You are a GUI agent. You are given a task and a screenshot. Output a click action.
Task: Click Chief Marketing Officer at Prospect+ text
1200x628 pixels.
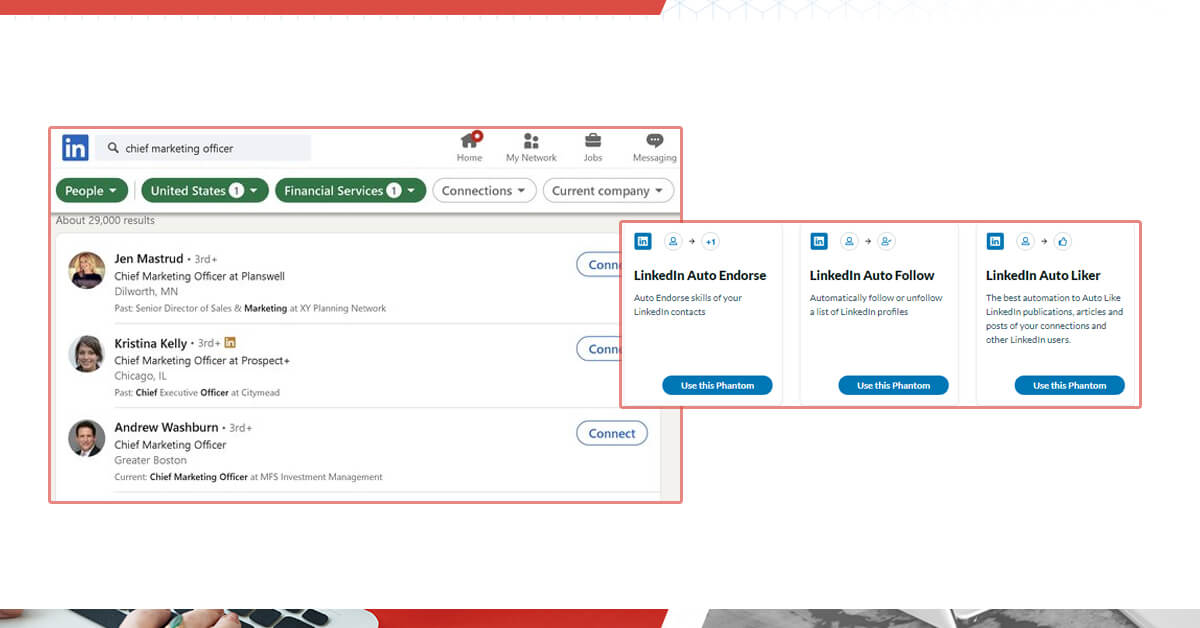click(x=202, y=360)
